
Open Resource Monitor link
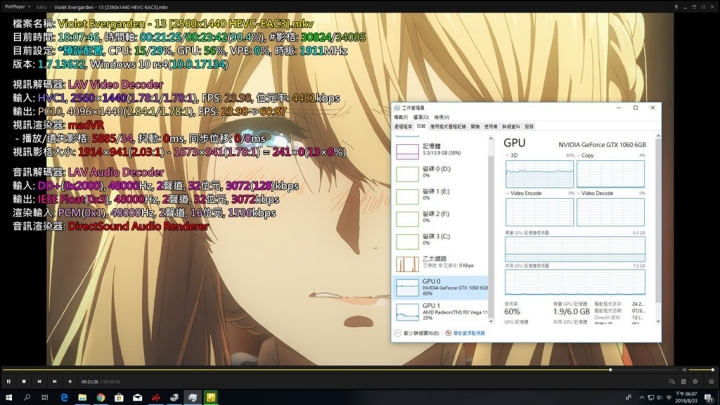coord(465,333)
